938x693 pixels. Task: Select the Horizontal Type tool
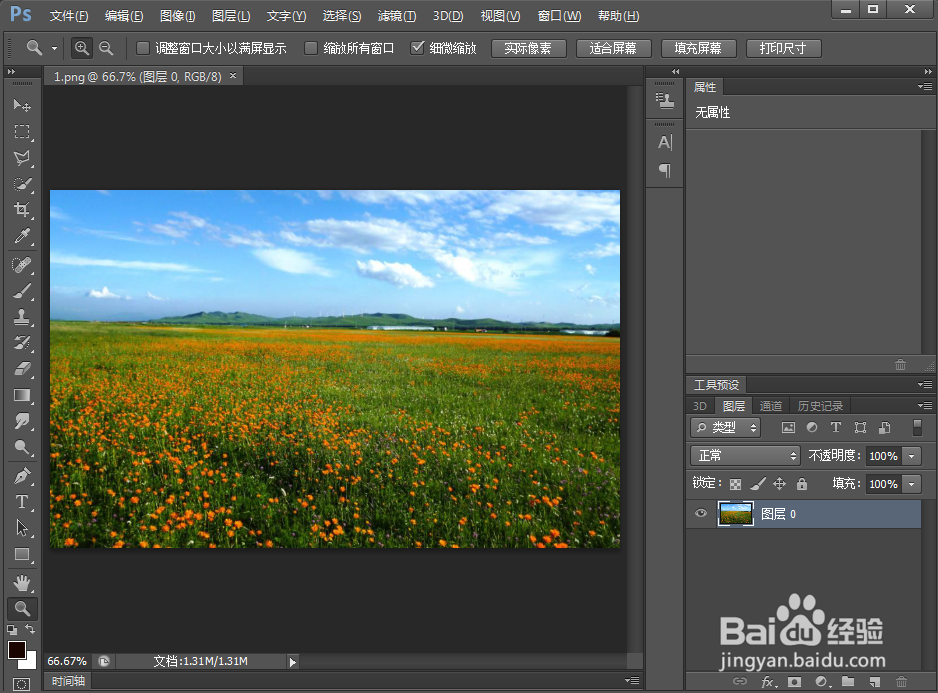point(22,501)
